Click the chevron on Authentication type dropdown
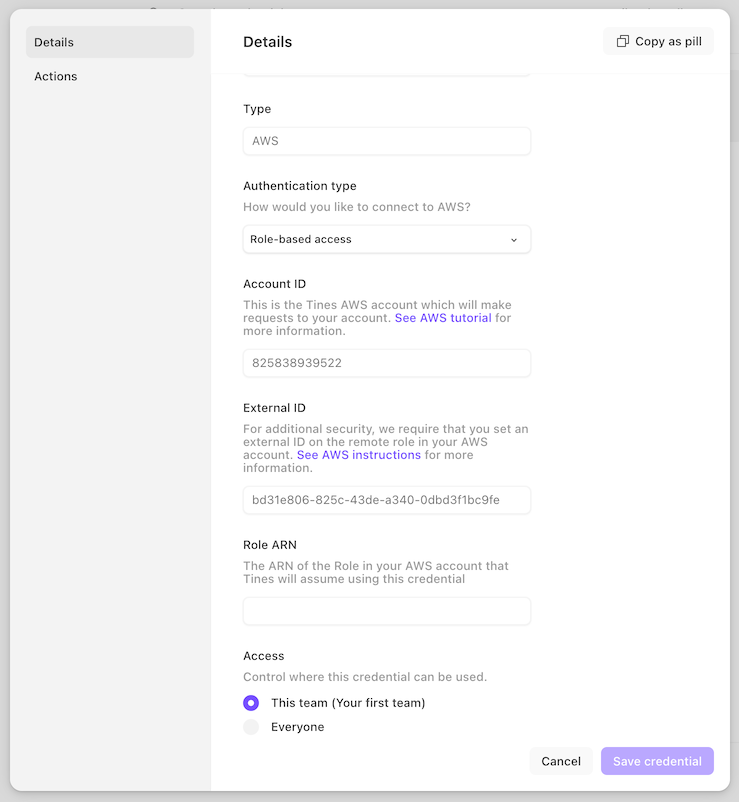The width and height of the screenshot is (739, 802). (x=514, y=240)
